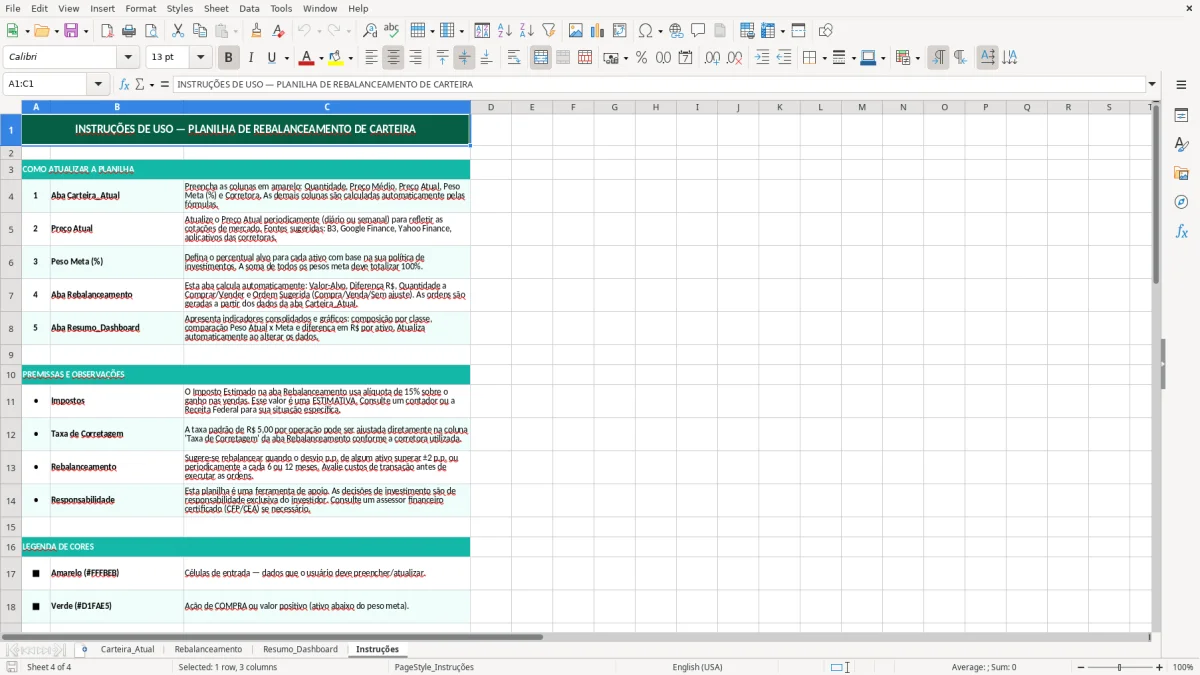Expand the formula bar

[x=1152, y=84]
